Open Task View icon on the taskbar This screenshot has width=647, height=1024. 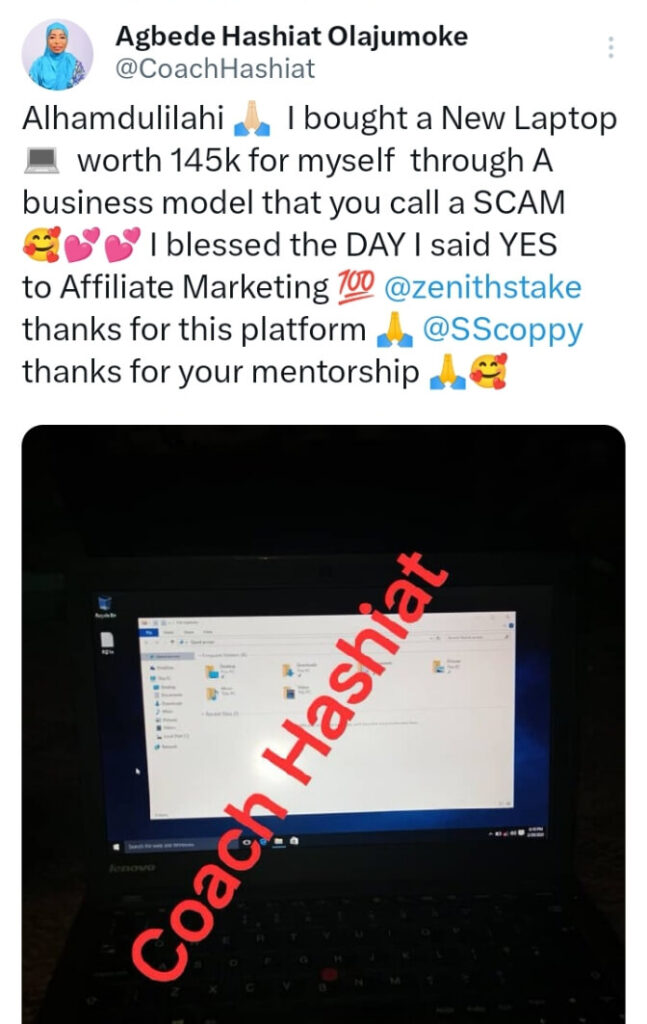click(x=247, y=842)
